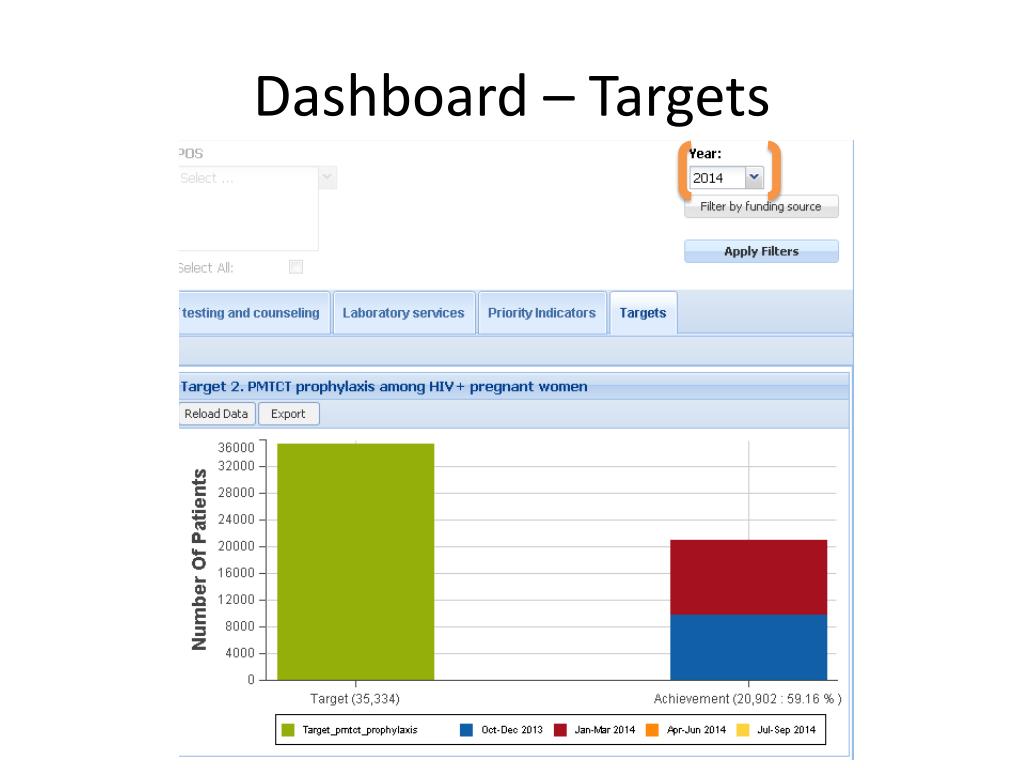Screen dimensions: 1024x768
Task: Toggle the Select All checkbox
Action: pos(296,266)
